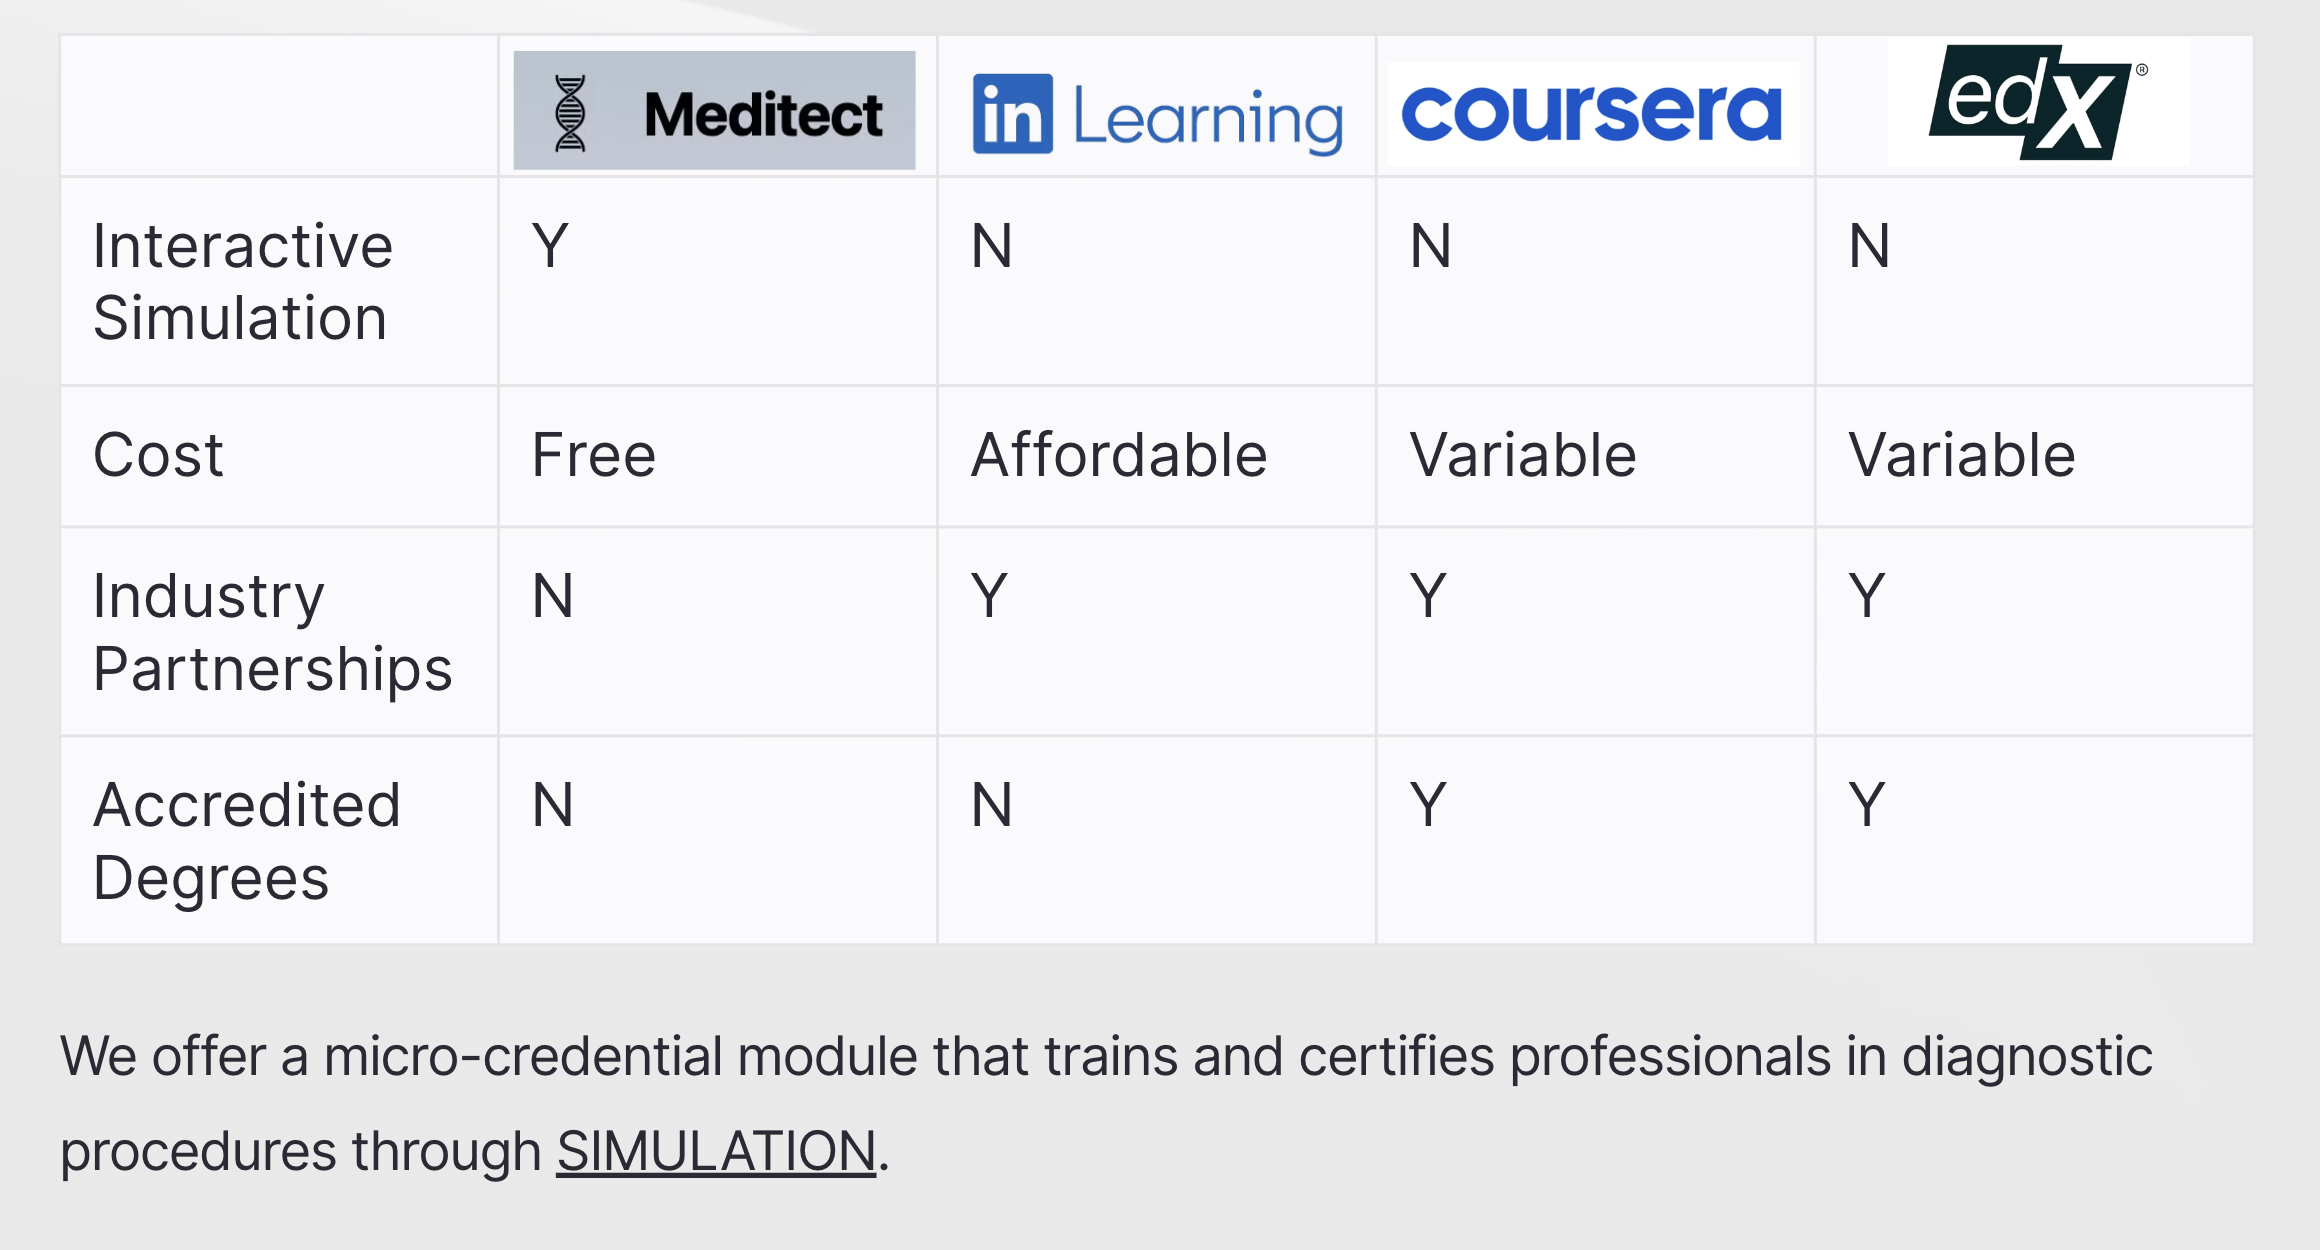Click the Meditect DNA helix icon
2320x1250 pixels.
point(570,113)
